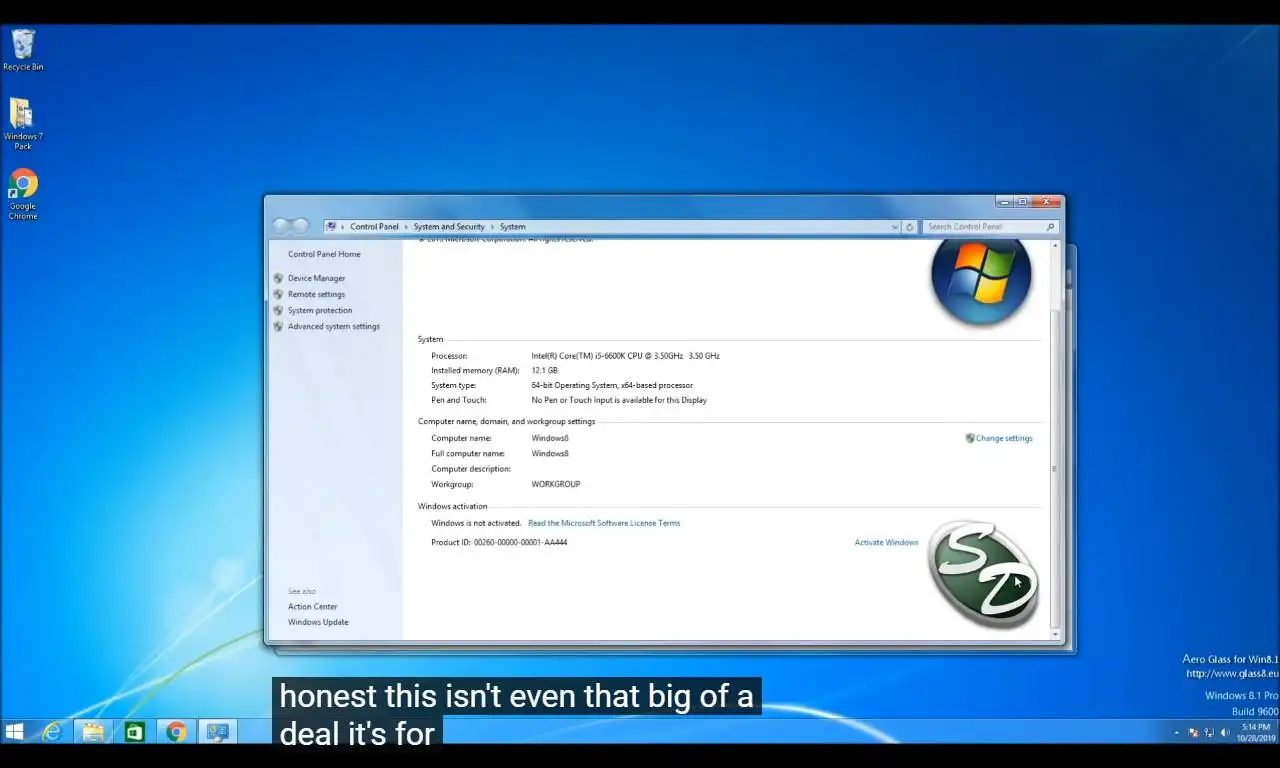This screenshot has width=1280, height=768.
Task: Click the search magnifier icon
Action: click(1050, 227)
